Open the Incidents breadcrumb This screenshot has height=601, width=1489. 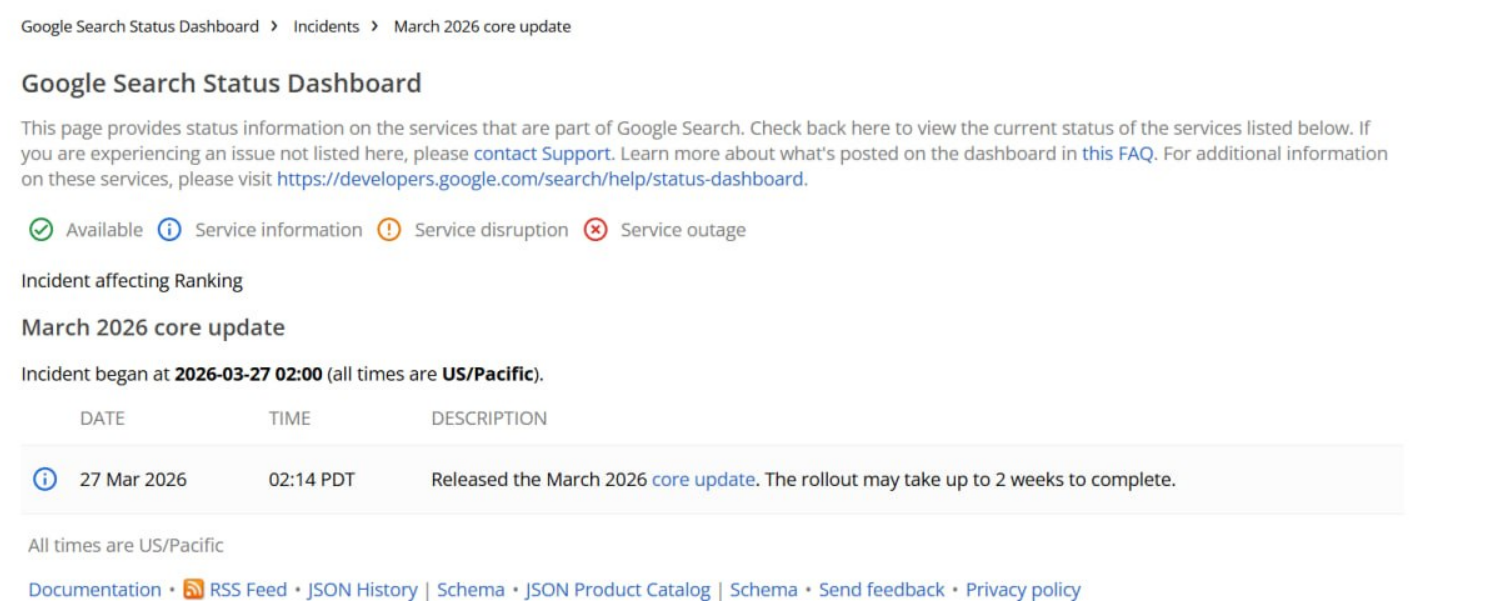pos(326,27)
